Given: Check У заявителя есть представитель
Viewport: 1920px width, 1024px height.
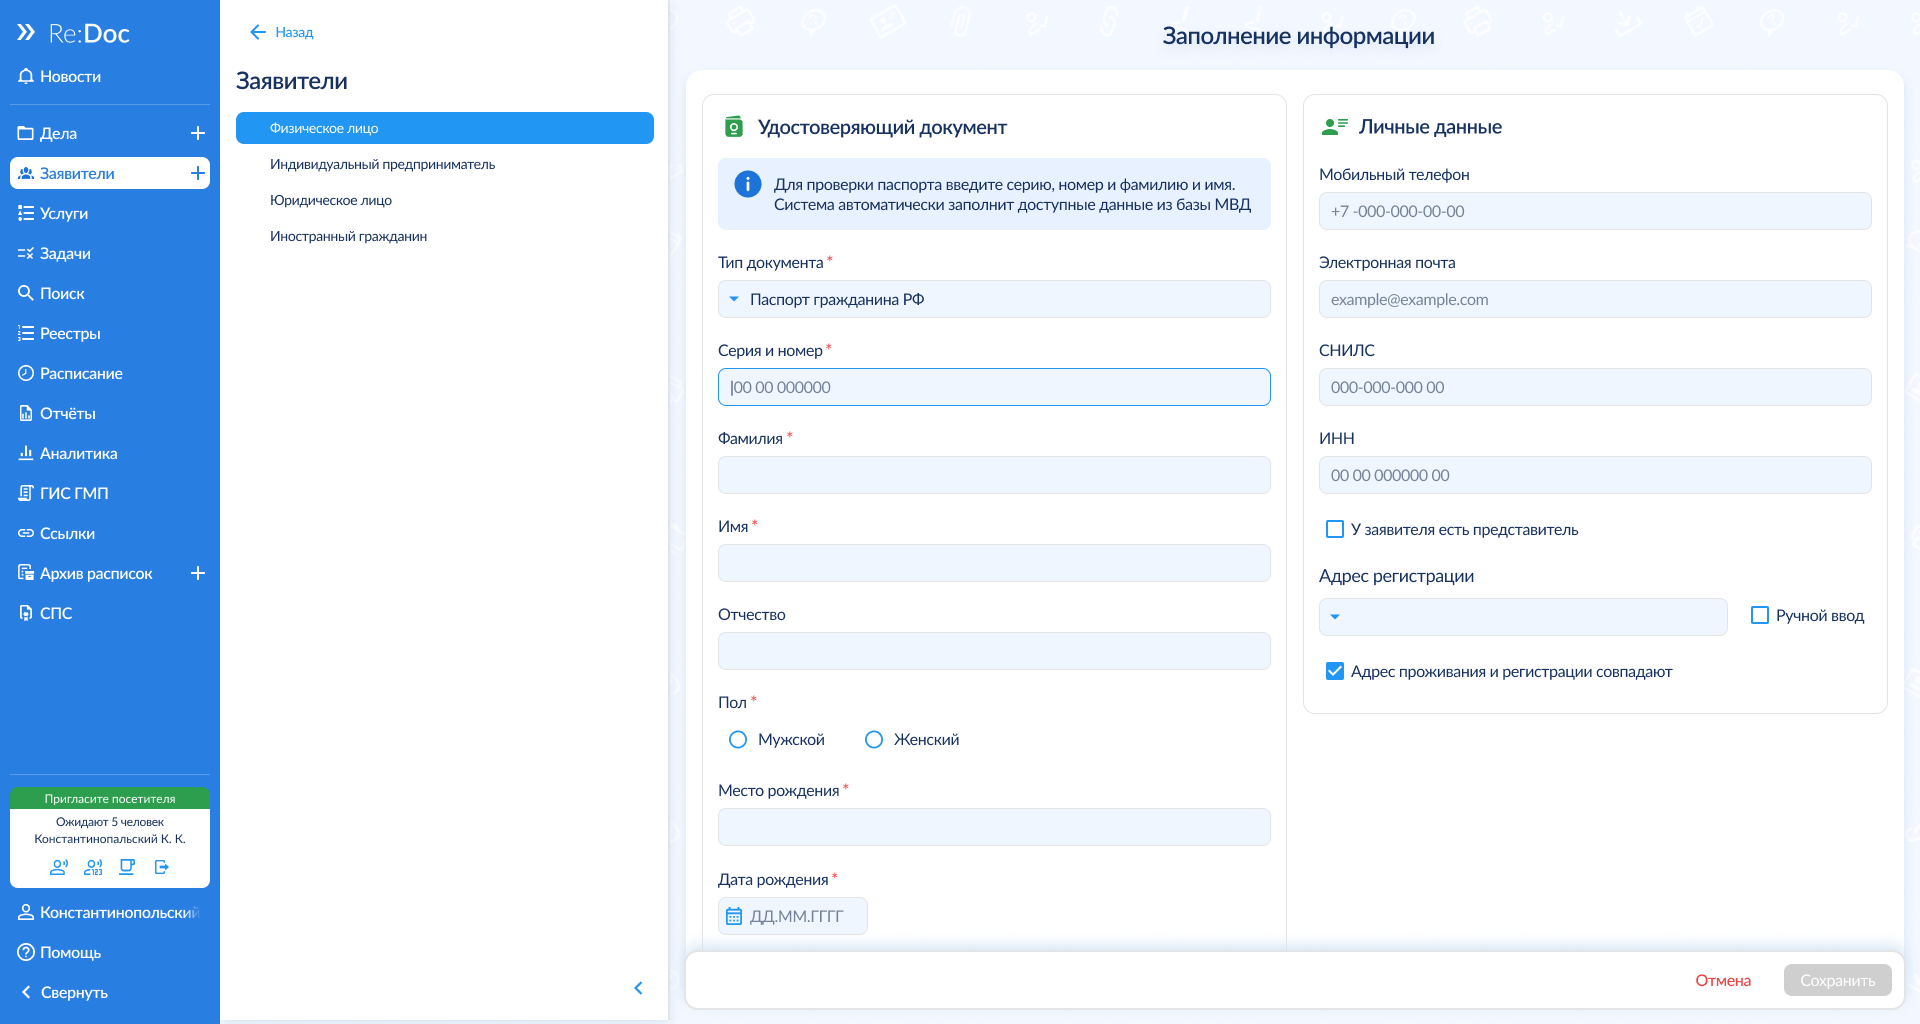Looking at the screenshot, I should pyautogui.click(x=1335, y=529).
